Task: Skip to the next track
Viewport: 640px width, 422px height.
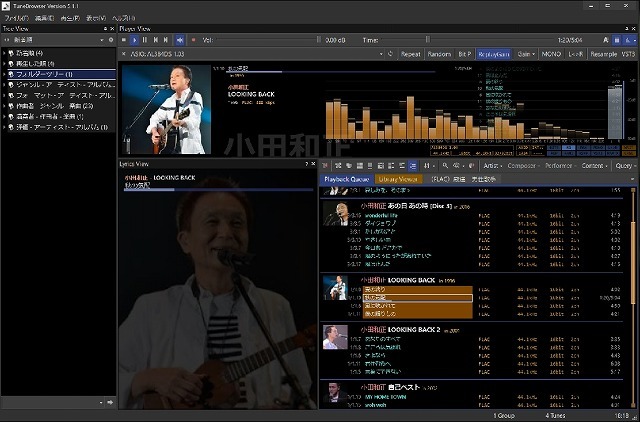Action: 166,40
